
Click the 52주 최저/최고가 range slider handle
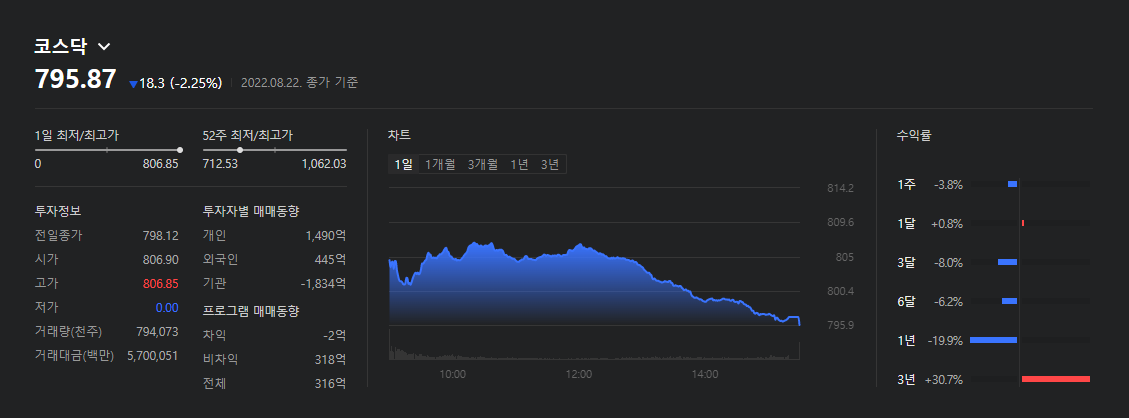[x=240, y=150]
